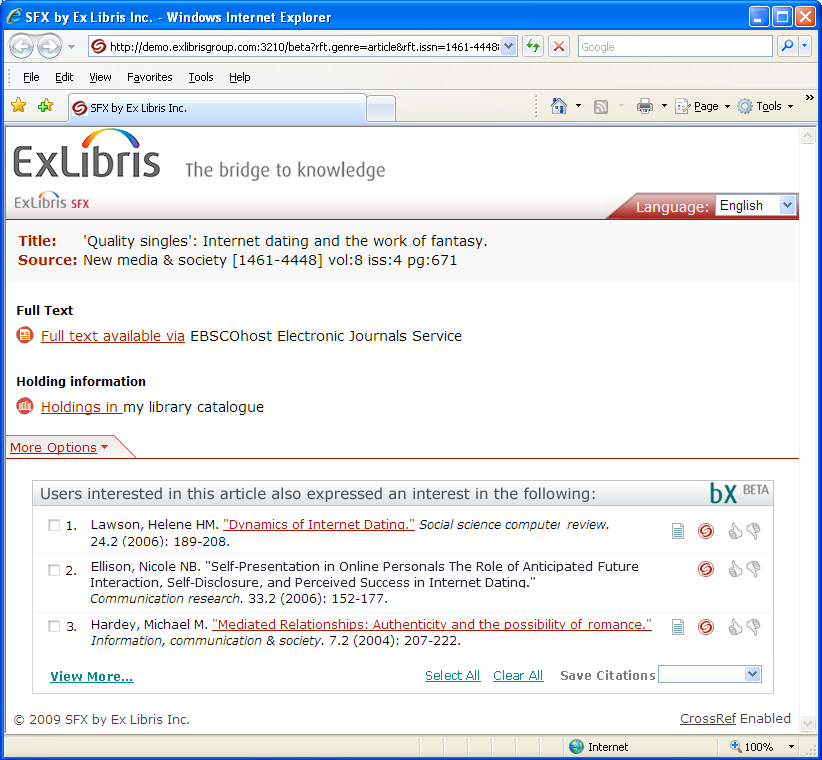Click Add to Favorites star-plus icon
Screen dimensions: 822x760
(x=46, y=106)
